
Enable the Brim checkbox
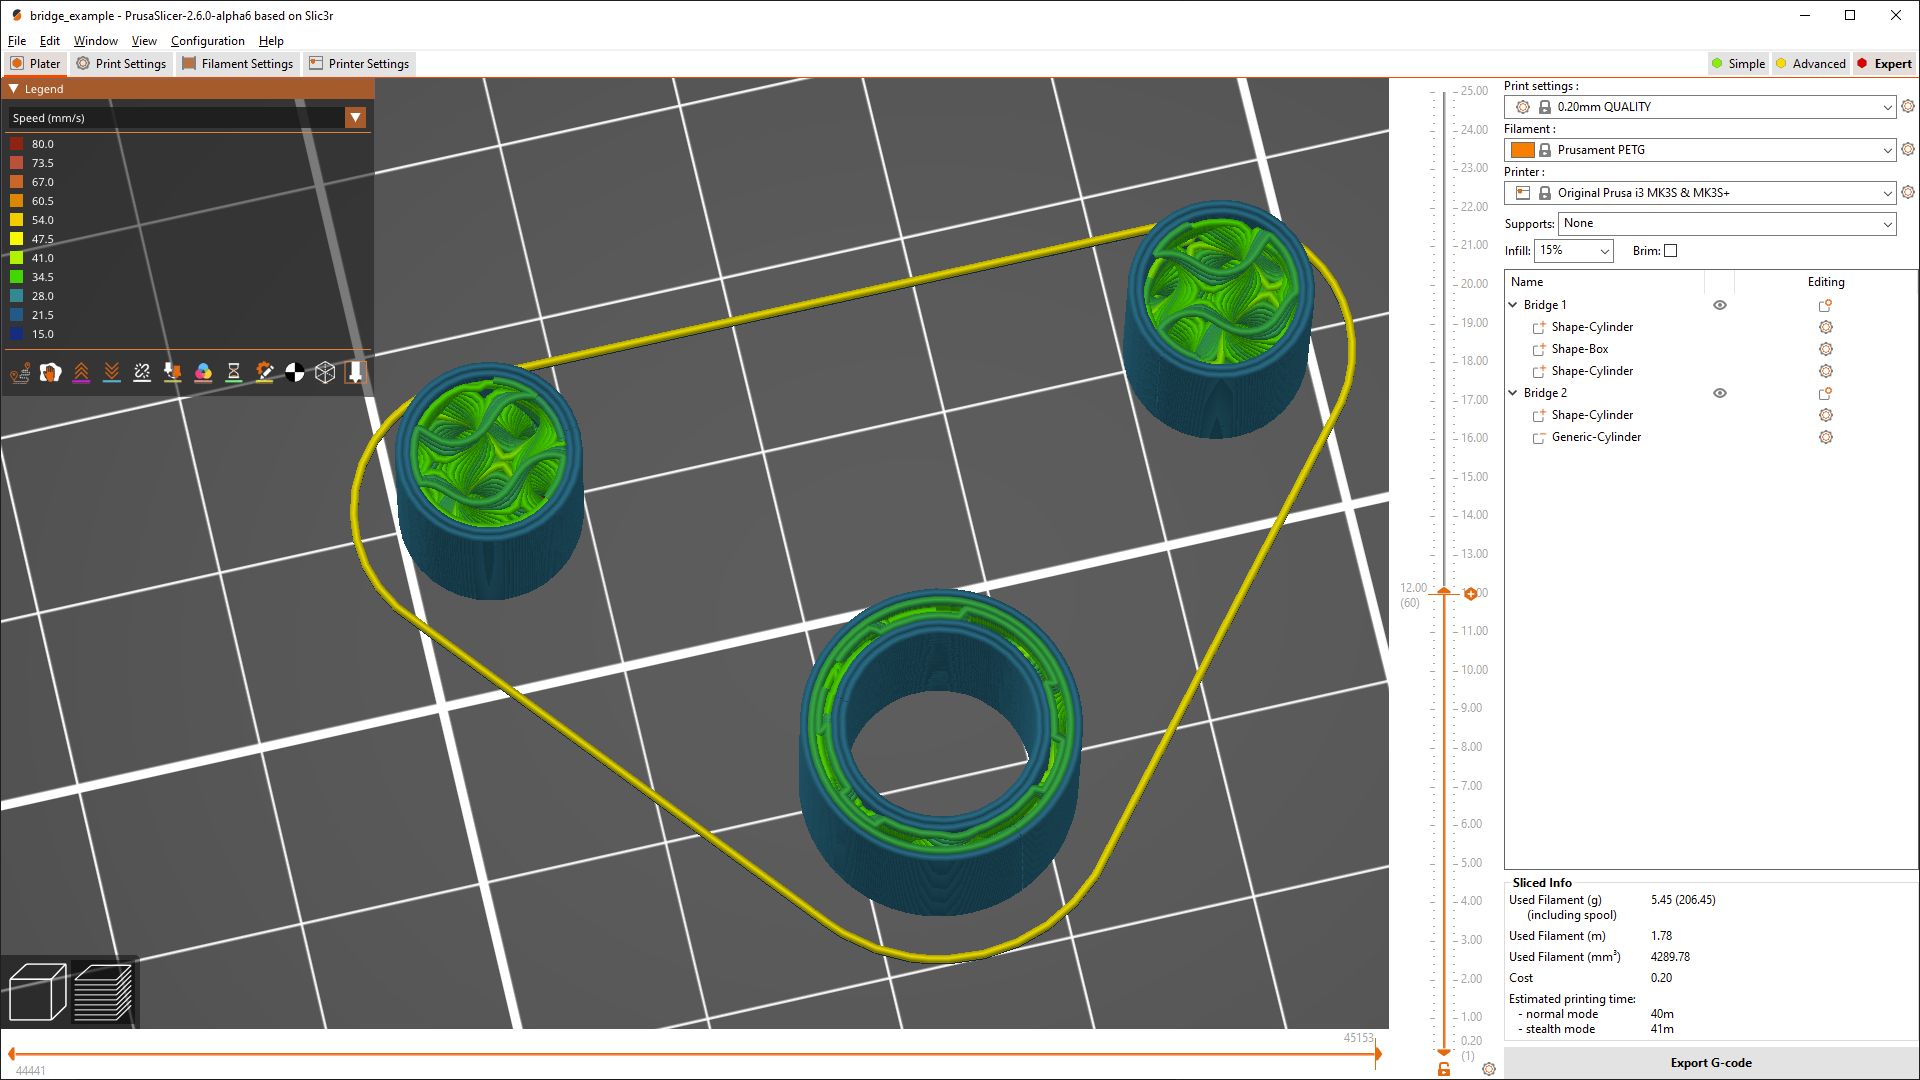[1671, 251]
